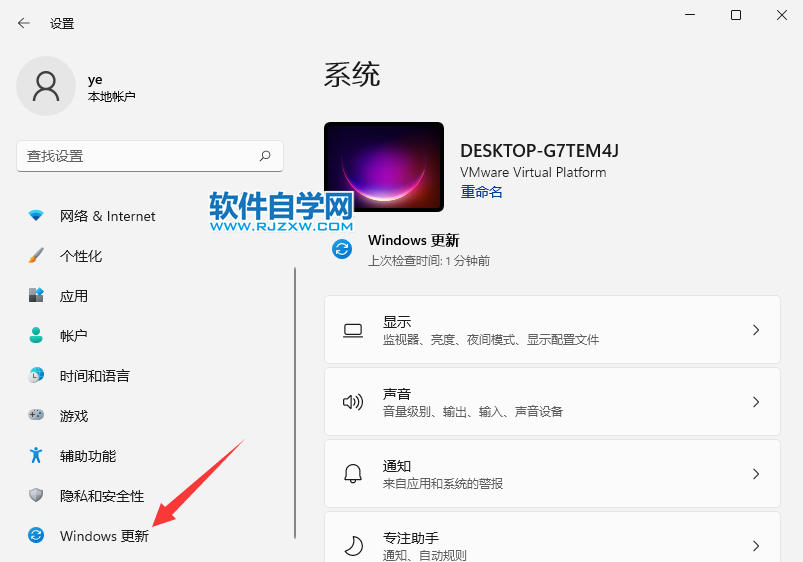Click the search magnifier icon
Image resolution: width=803 pixels, height=562 pixels.
265,156
